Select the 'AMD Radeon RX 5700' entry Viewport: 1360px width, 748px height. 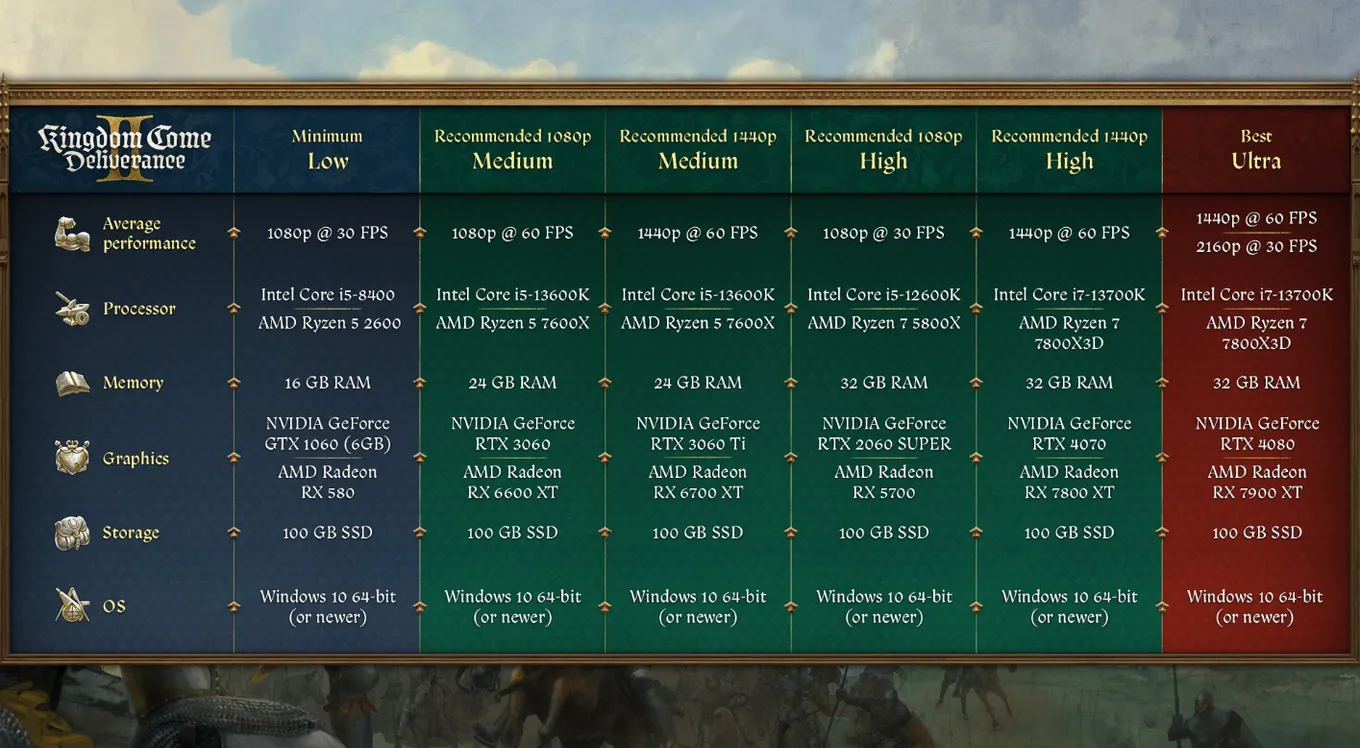tap(884, 482)
